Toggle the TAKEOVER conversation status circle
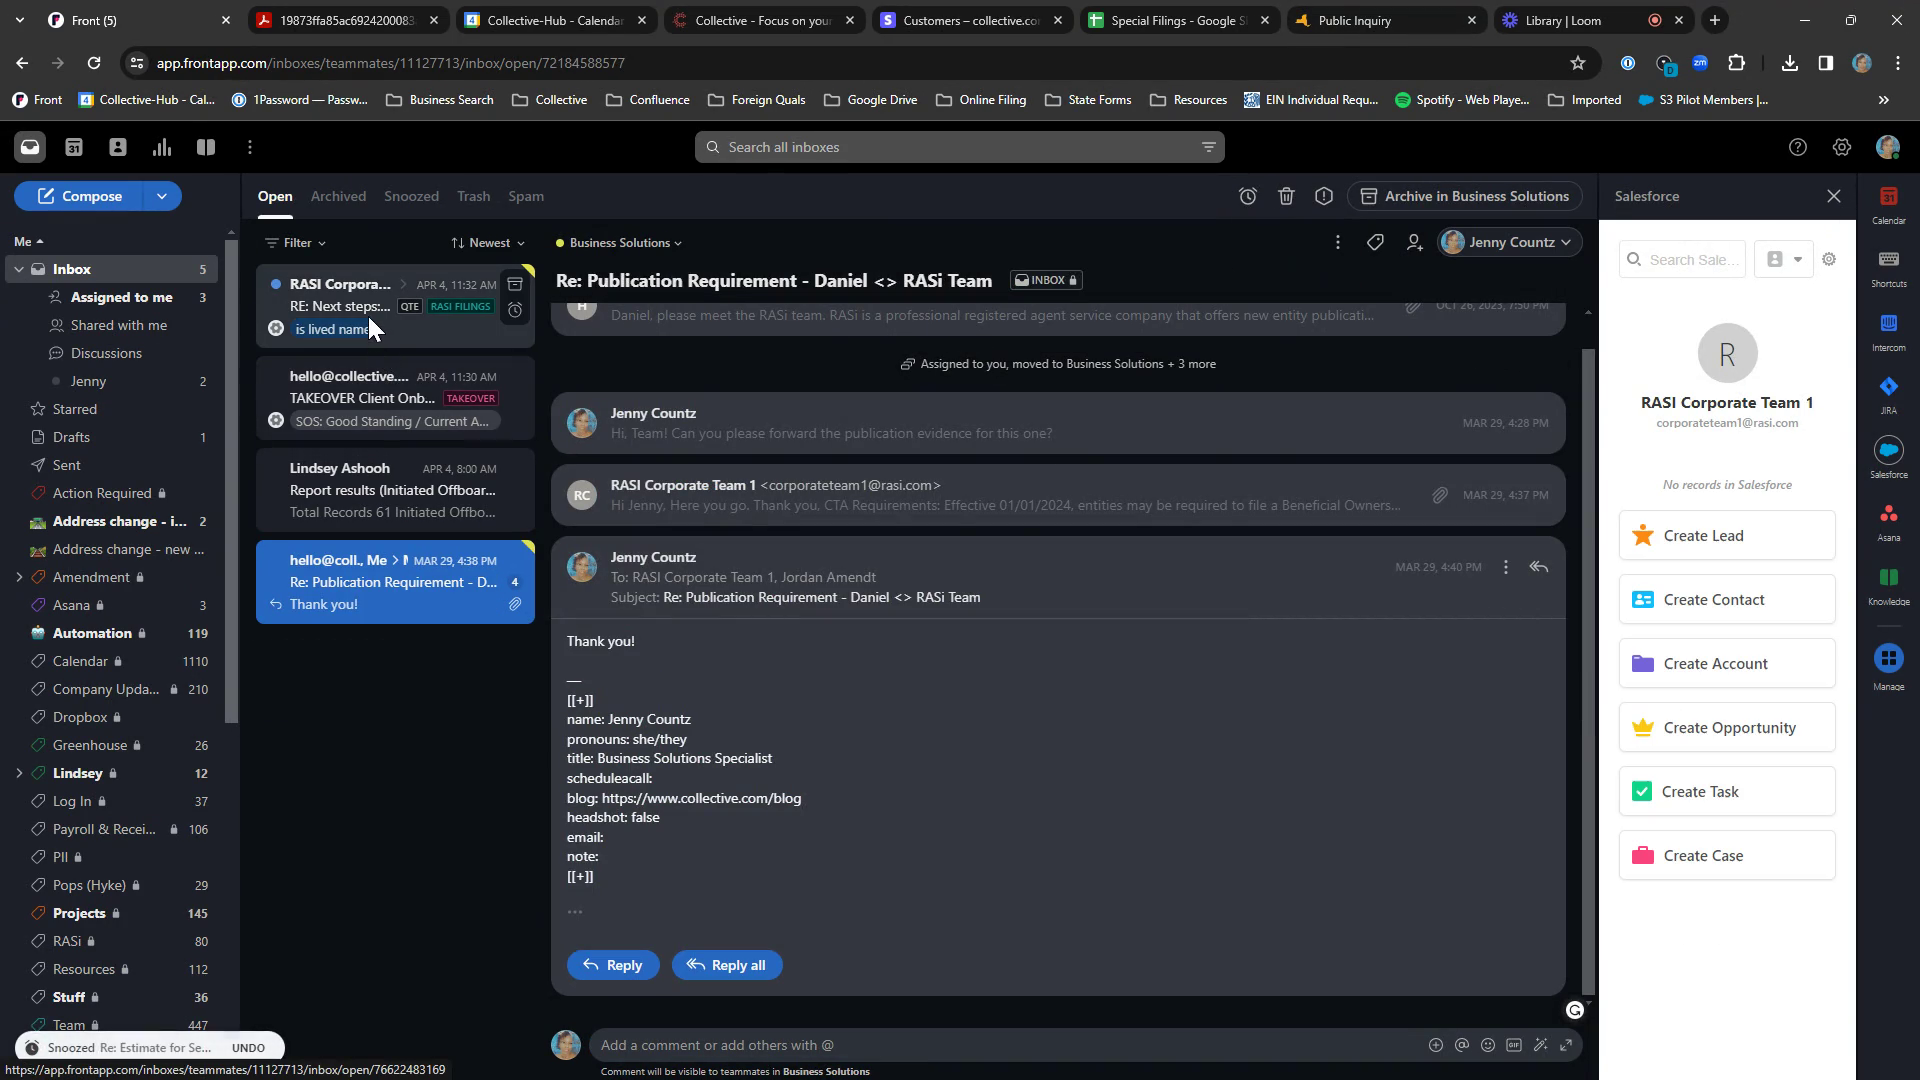The height and width of the screenshot is (1080, 1920). pos(276,421)
